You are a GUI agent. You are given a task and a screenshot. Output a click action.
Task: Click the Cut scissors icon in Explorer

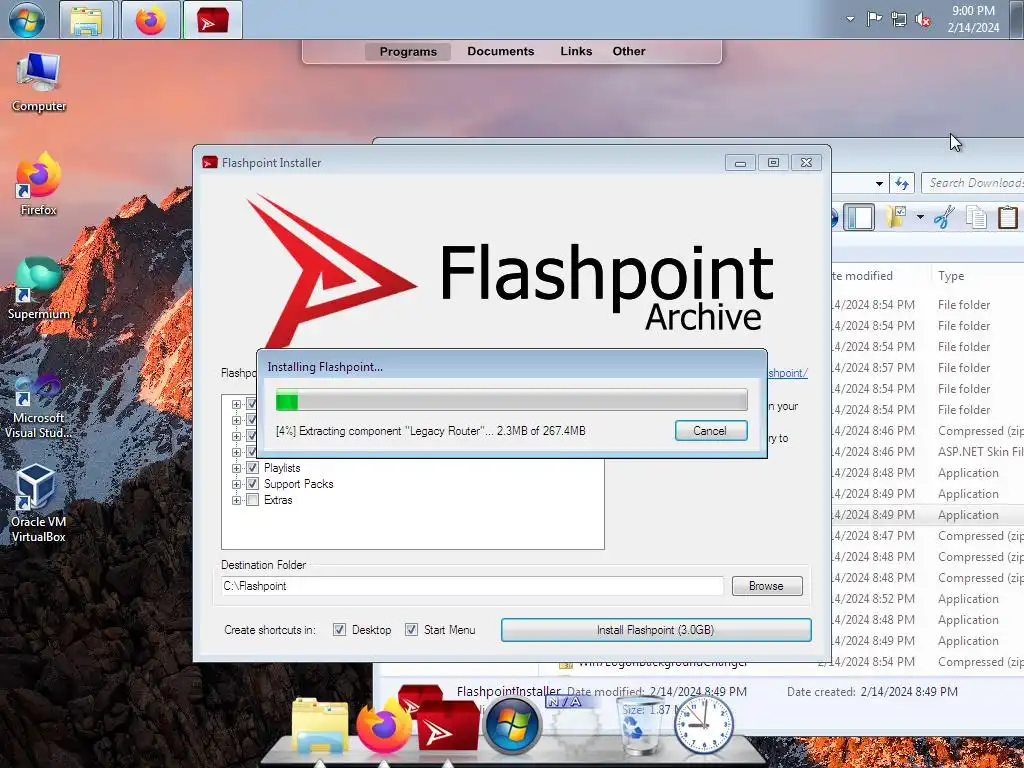tap(944, 217)
